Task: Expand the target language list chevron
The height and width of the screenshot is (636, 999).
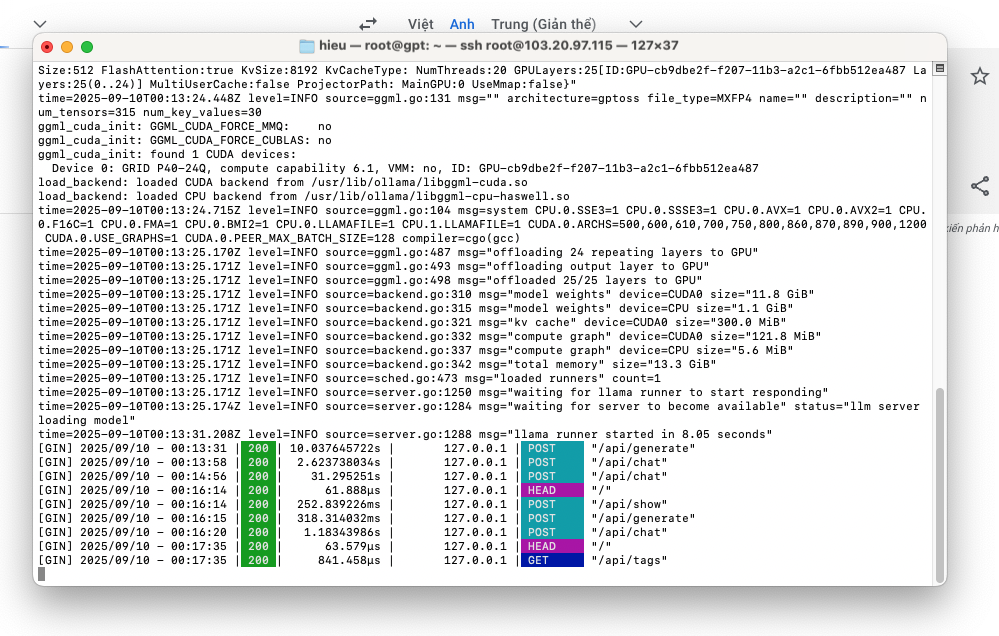Action: tap(635, 24)
